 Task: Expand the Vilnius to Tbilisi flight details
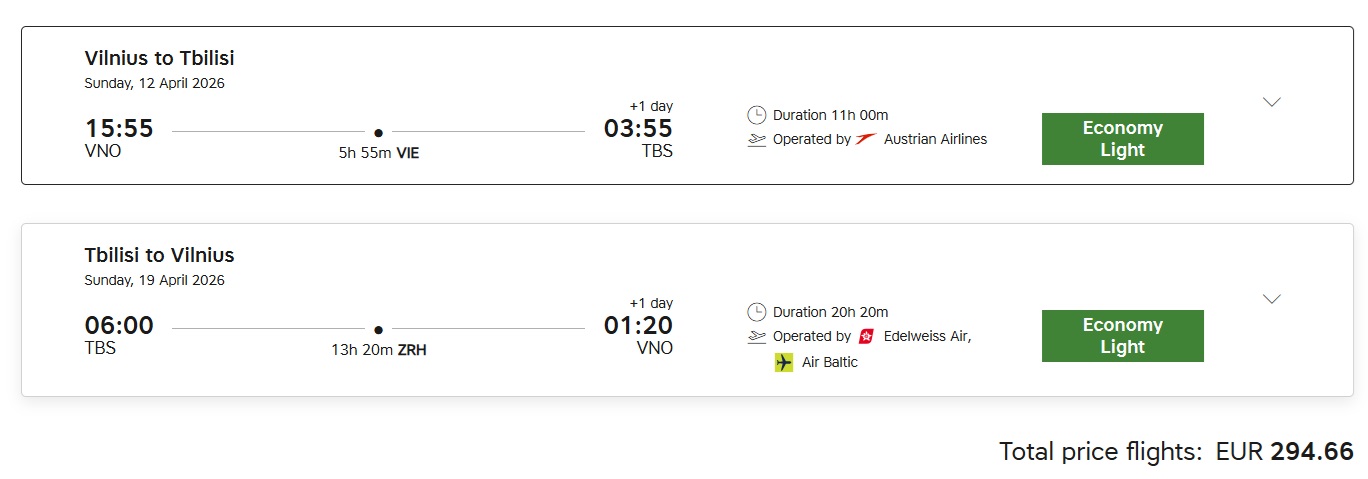(1272, 102)
